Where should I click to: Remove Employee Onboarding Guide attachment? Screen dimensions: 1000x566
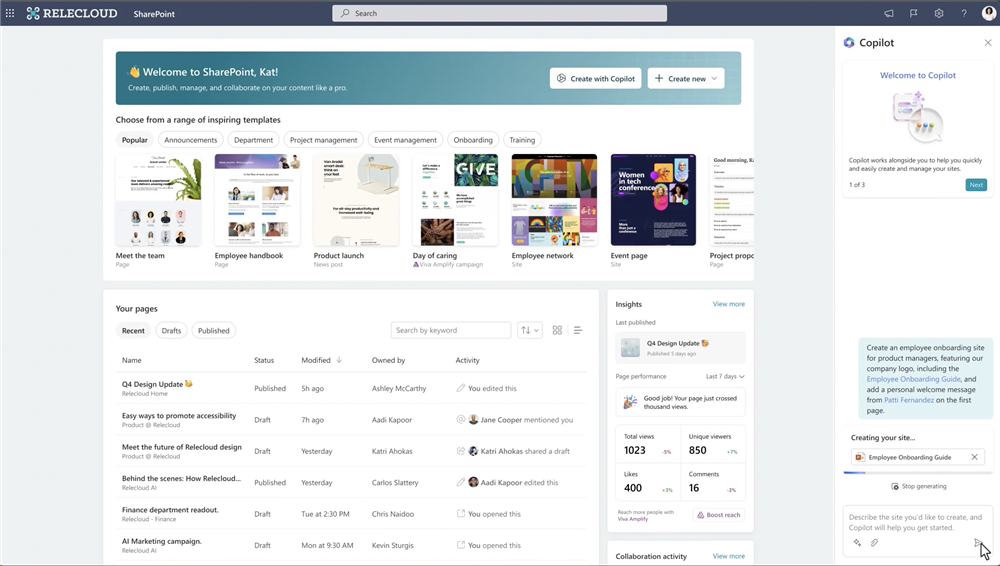point(974,457)
